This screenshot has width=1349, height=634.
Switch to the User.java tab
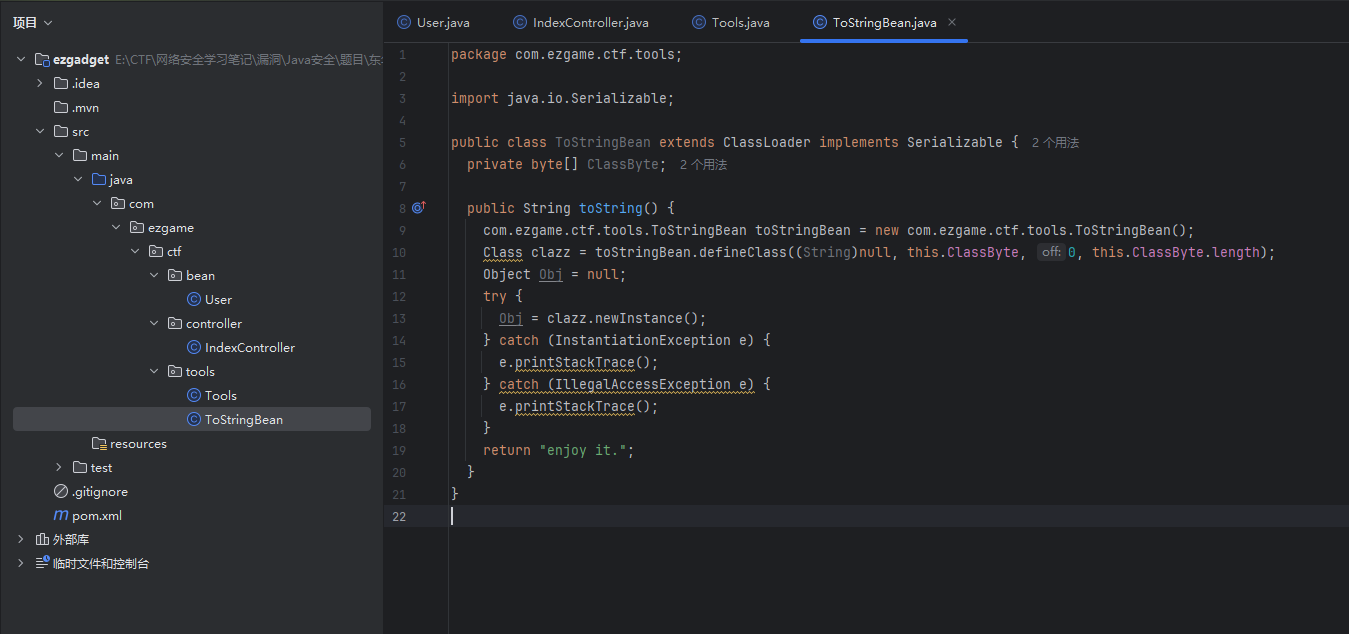pos(433,22)
